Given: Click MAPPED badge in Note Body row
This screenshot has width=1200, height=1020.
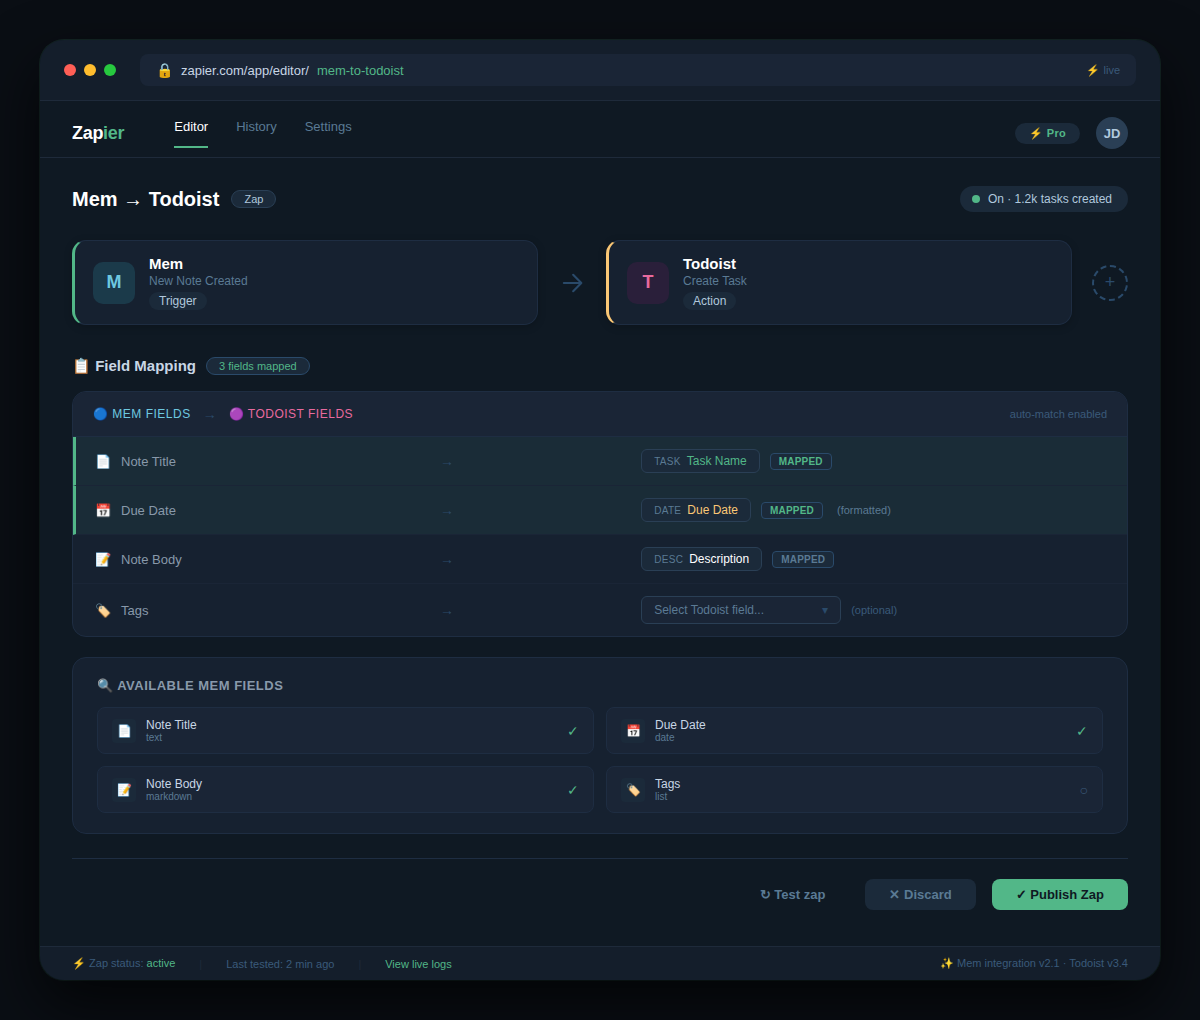Looking at the screenshot, I should pyautogui.click(x=803, y=559).
